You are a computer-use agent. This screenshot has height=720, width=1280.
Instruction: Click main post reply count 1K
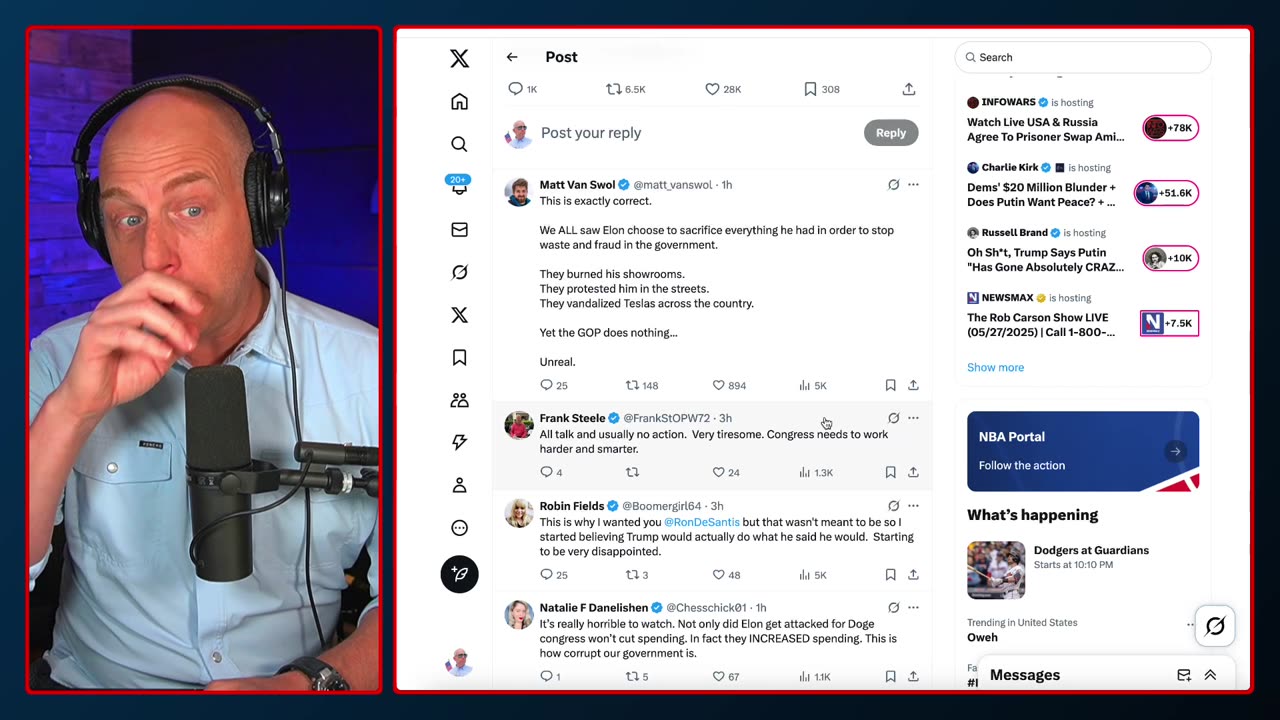(x=523, y=89)
